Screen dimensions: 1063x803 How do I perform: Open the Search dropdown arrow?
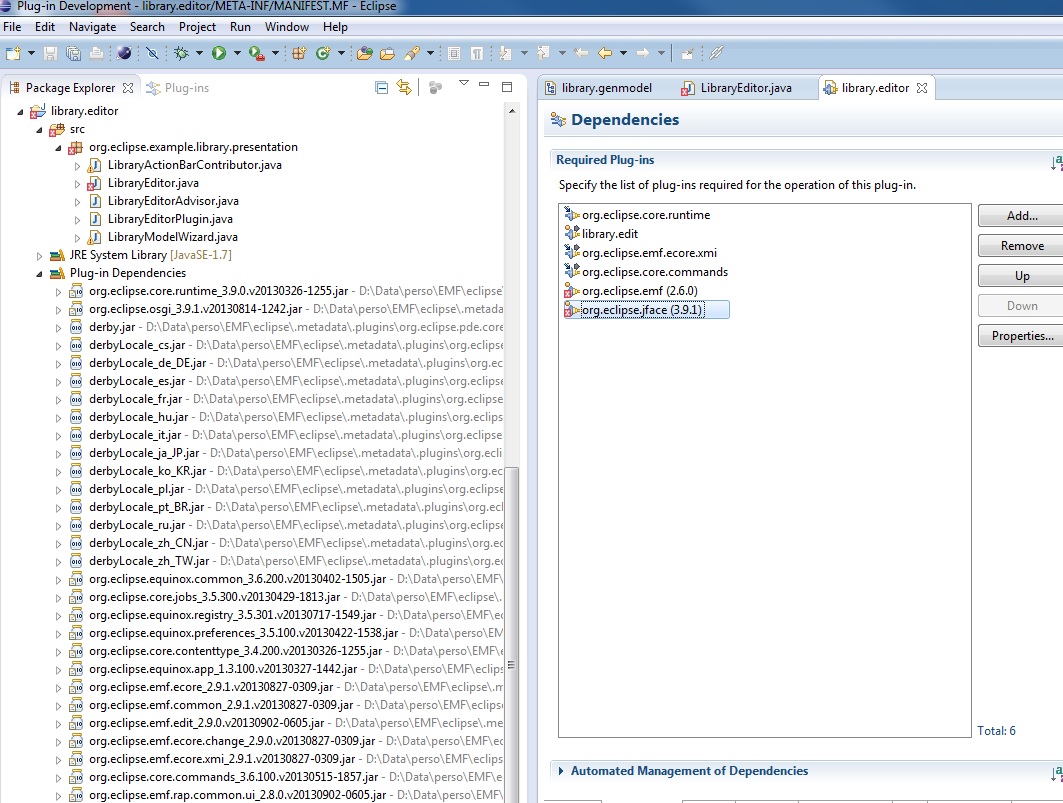(x=430, y=53)
